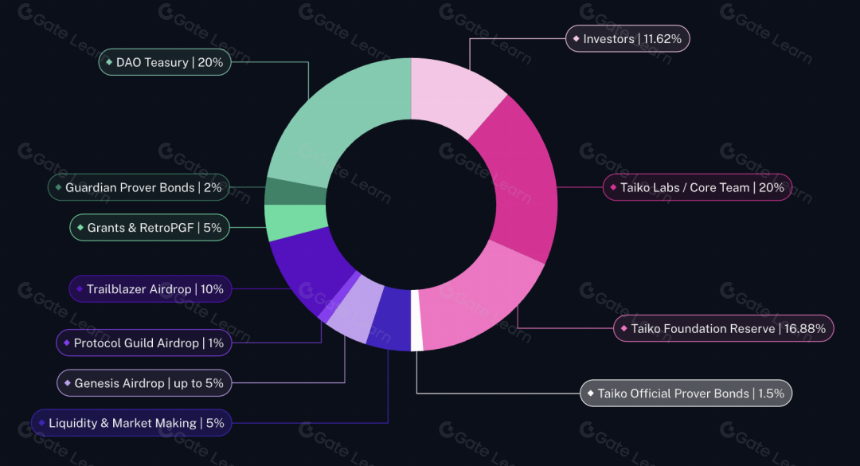Screen dimensions: 860x466
Task: Select Guardian Prover Bonds 2% label
Action: pyautogui.click(x=139, y=187)
